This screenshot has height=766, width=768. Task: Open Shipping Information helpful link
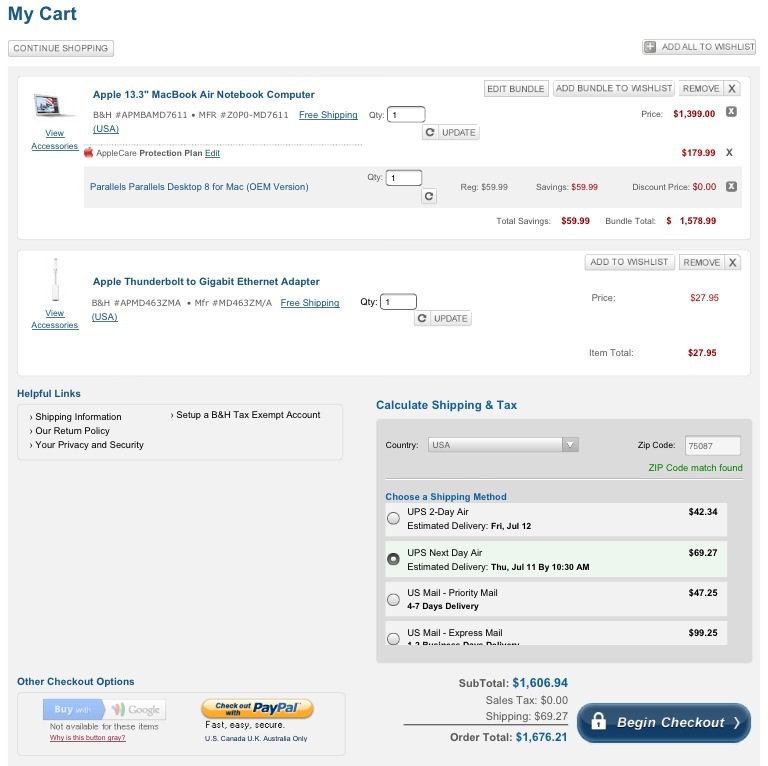(78, 417)
